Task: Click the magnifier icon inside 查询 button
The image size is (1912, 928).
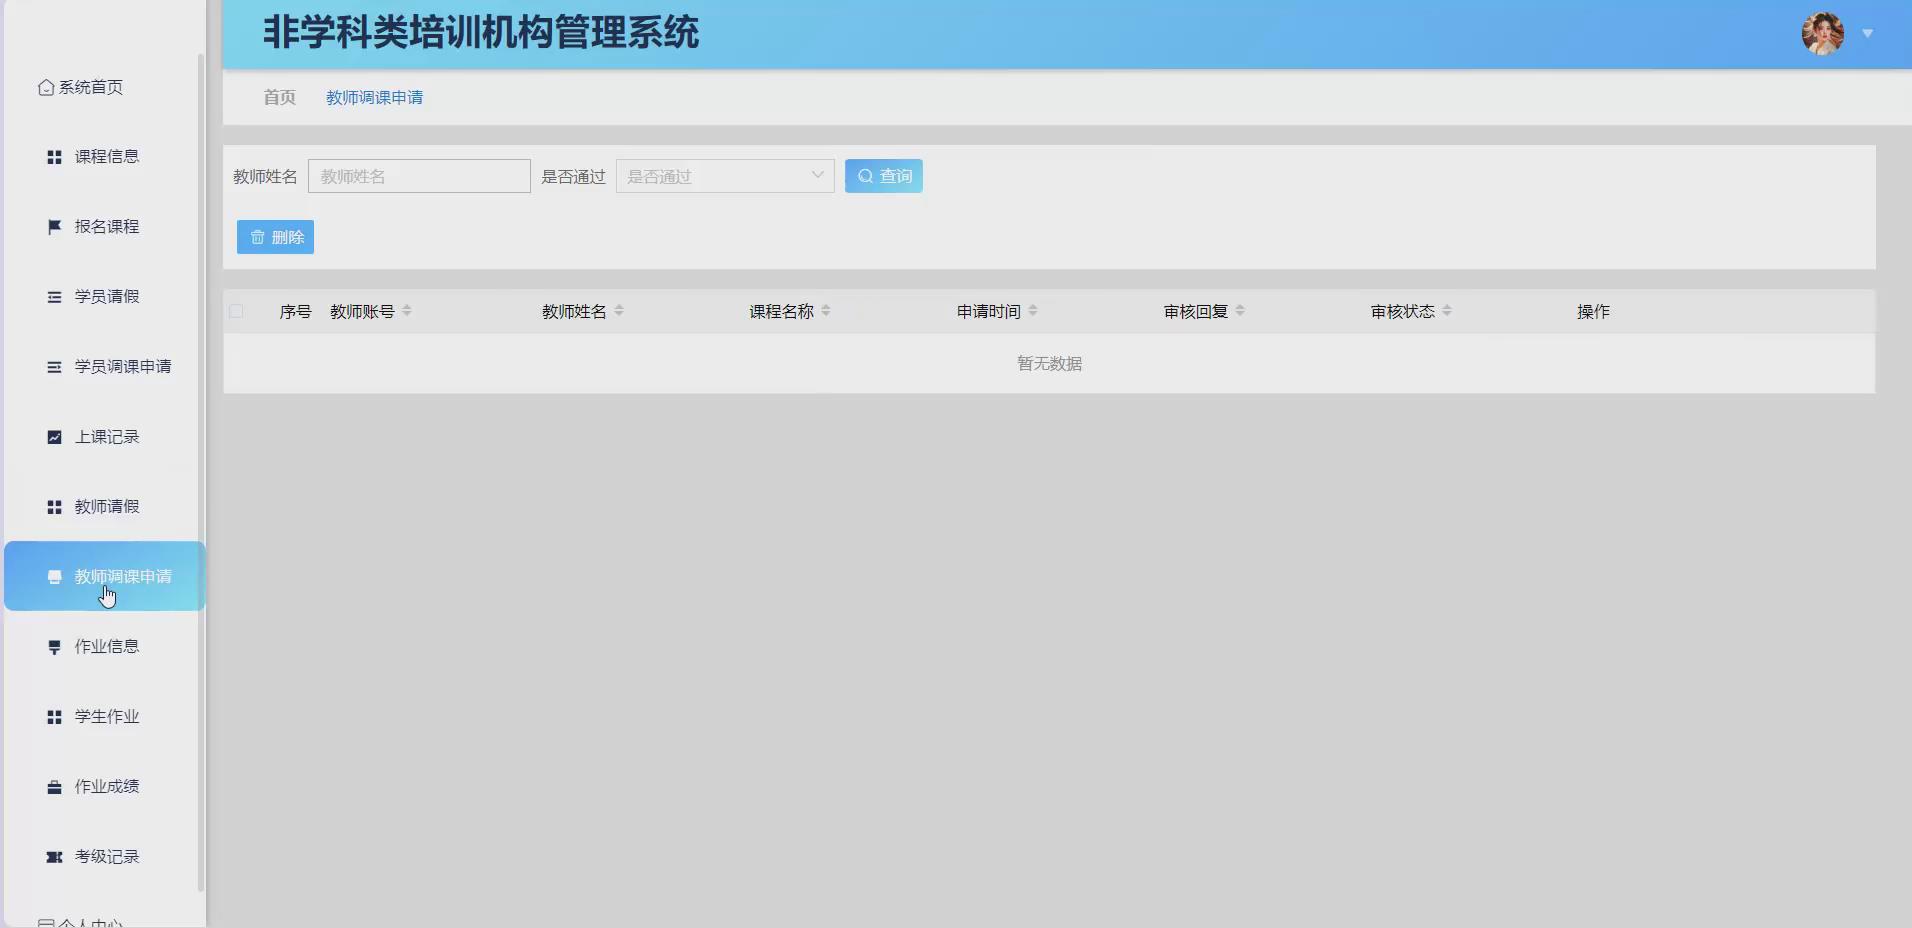Action: tap(864, 175)
